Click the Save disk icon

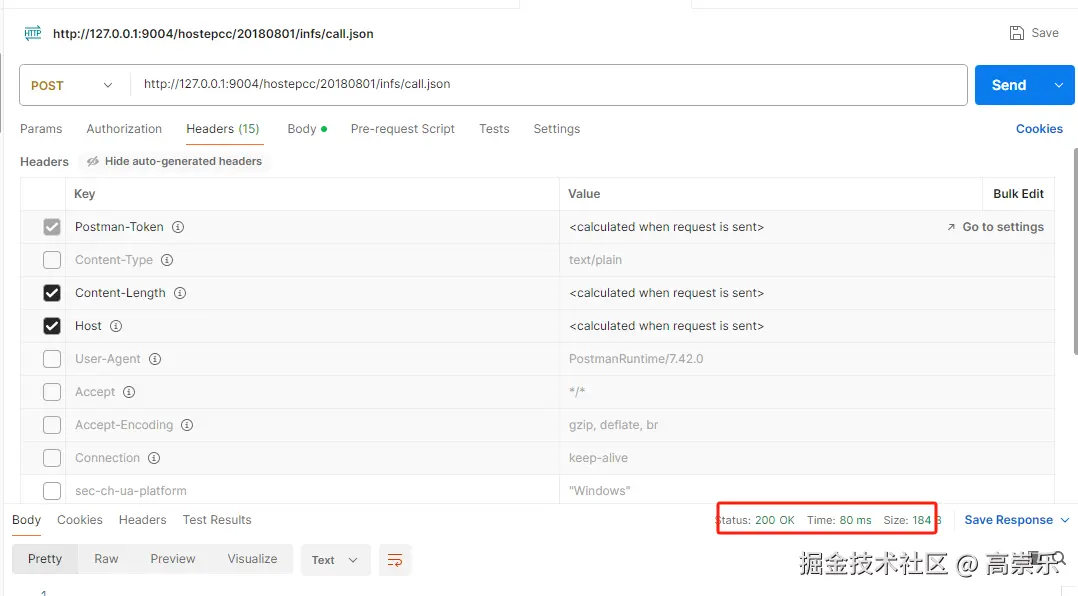click(1017, 33)
